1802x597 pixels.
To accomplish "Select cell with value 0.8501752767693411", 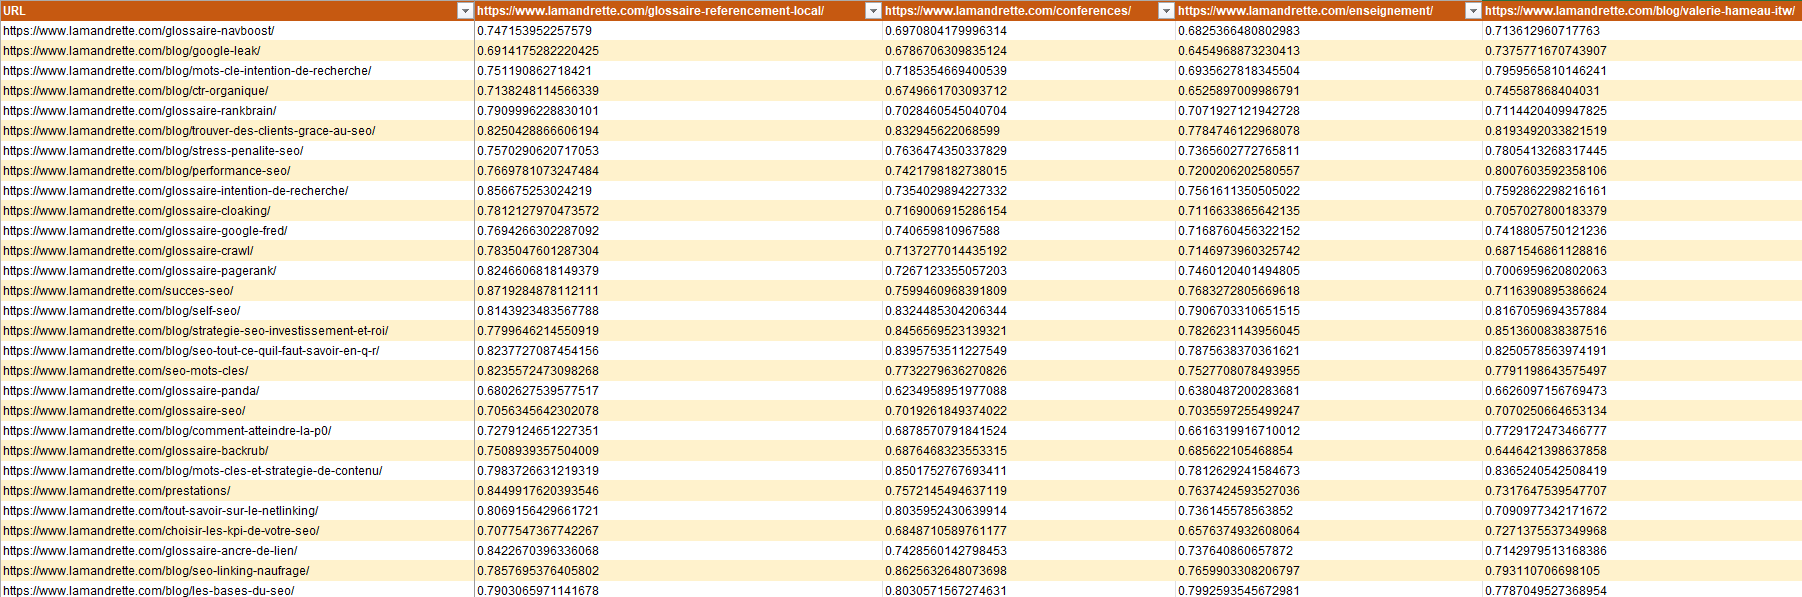I will [x=1029, y=471].
